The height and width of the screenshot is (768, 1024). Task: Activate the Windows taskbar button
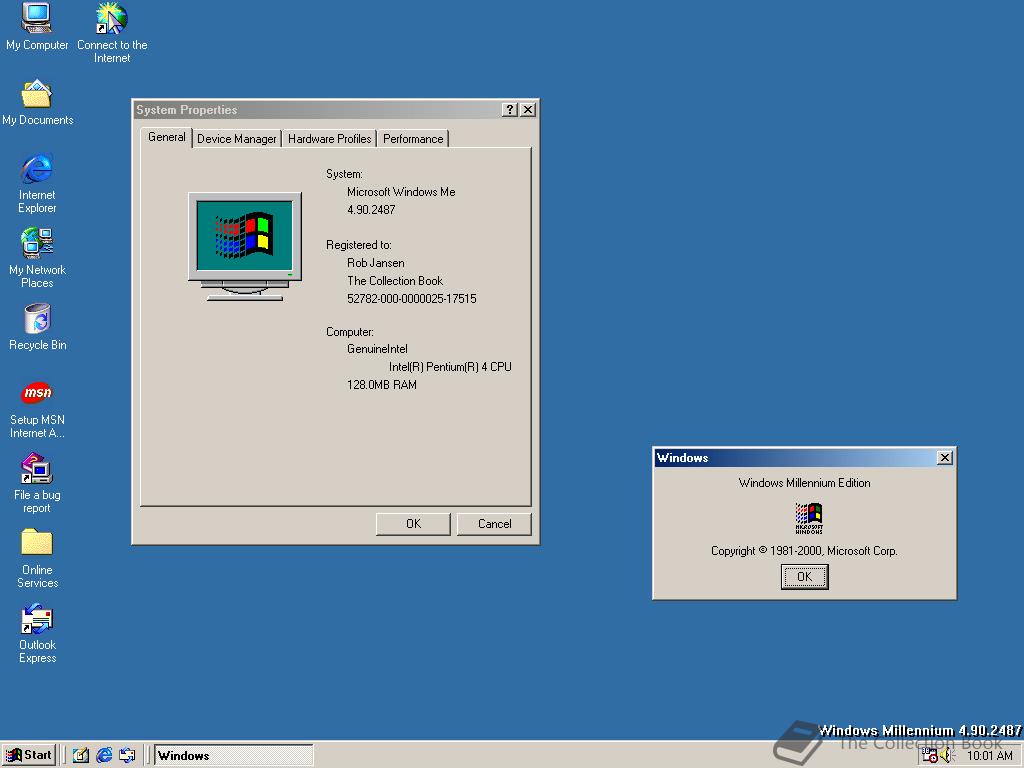pos(233,756)
